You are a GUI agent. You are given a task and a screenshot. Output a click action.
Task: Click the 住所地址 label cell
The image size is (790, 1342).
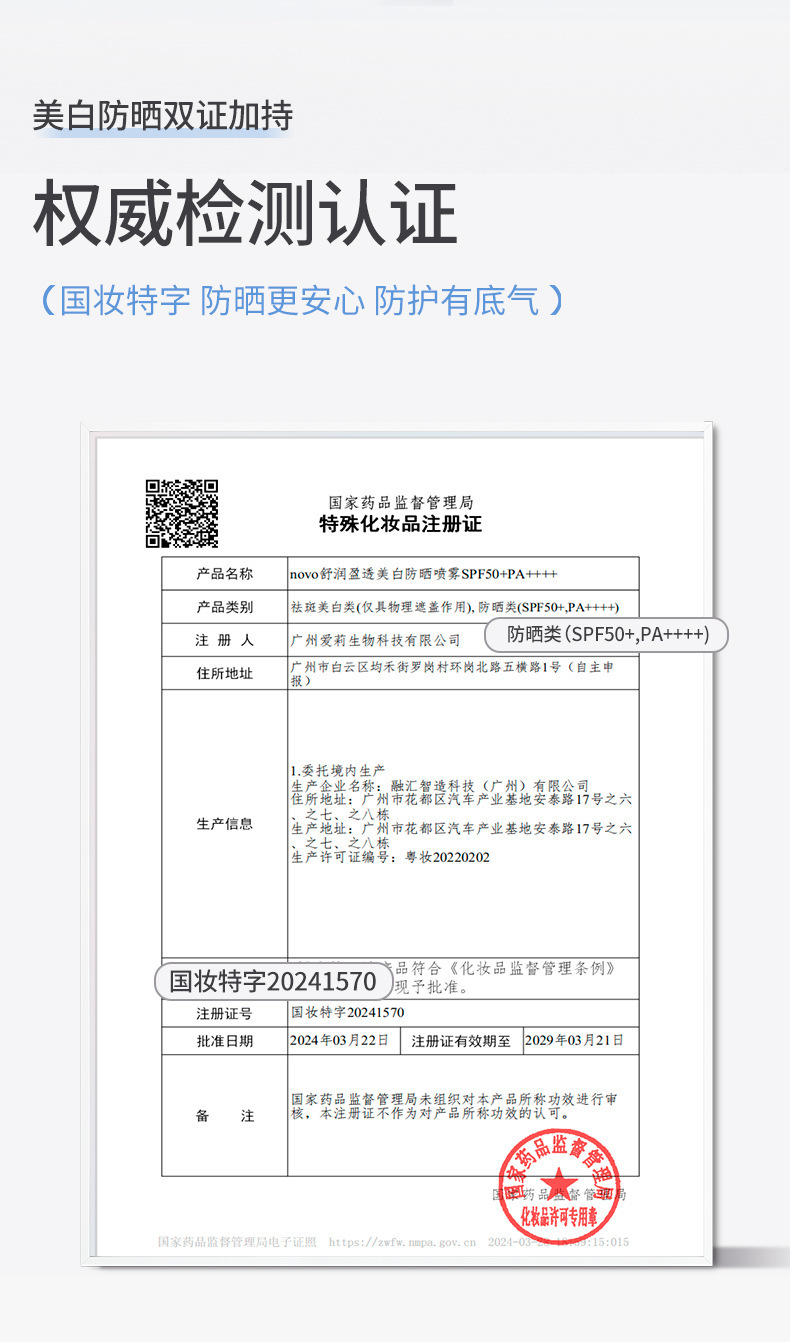225,673
